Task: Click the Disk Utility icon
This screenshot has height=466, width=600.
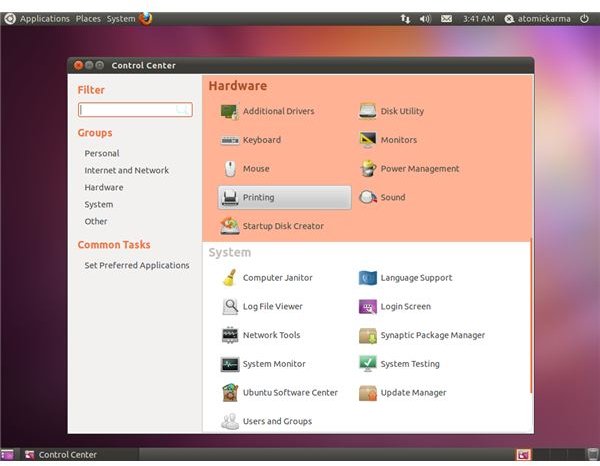Action: 368,111
